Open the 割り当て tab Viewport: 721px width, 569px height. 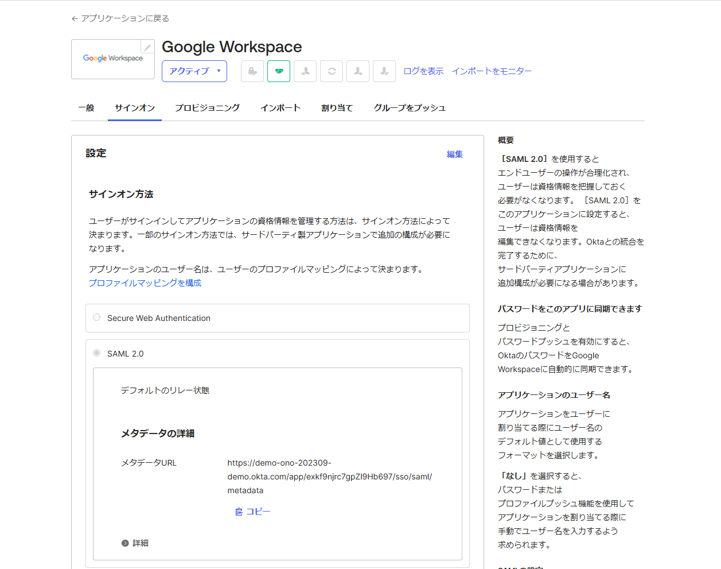click(337, 108)
